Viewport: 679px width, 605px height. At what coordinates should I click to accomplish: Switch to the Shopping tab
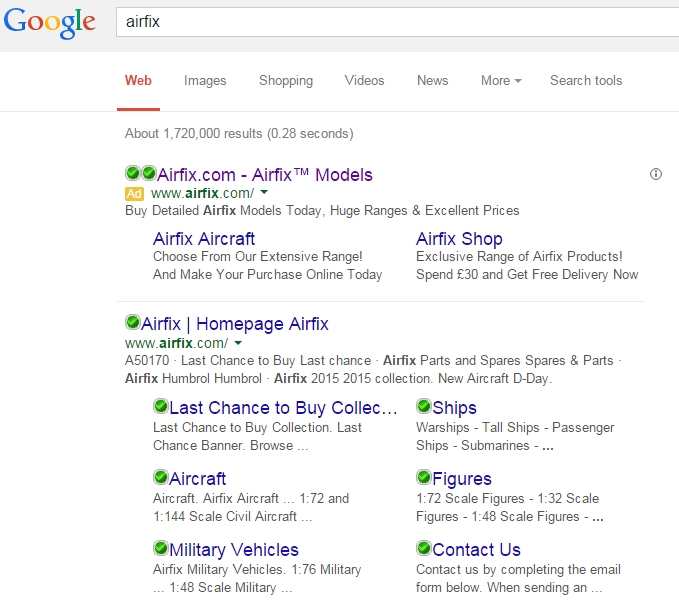[286, 81]
